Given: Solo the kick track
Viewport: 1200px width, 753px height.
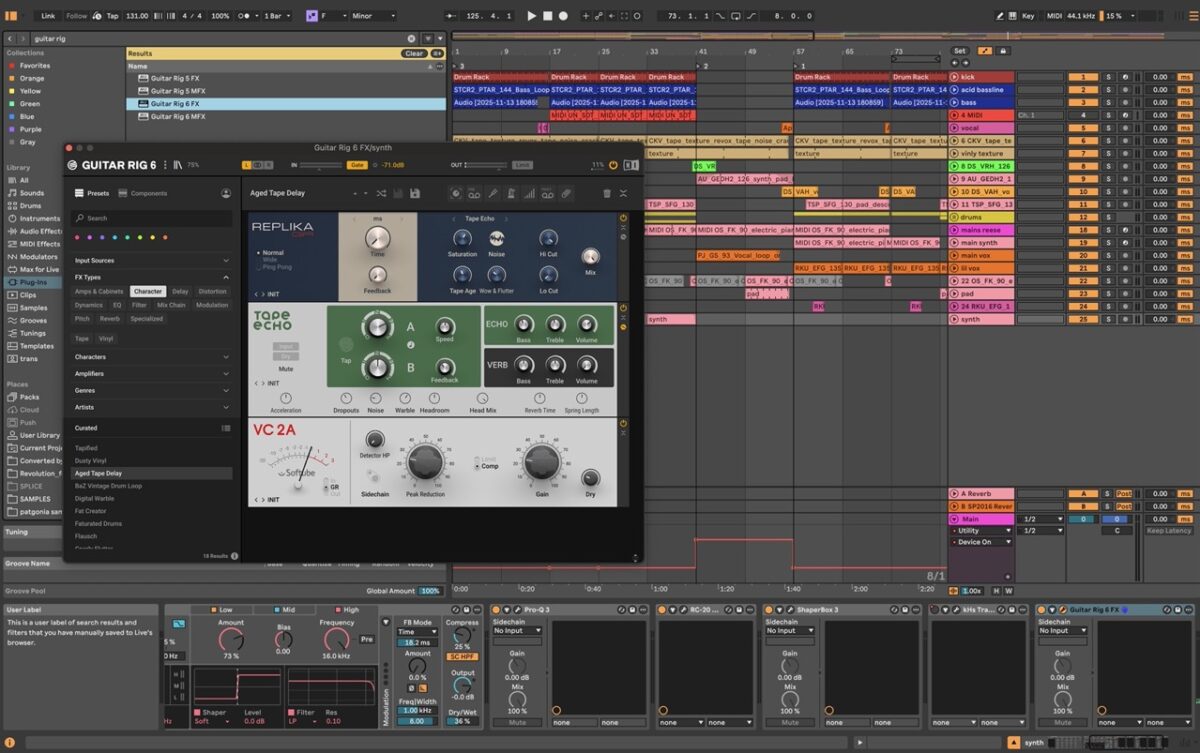Looking at the screenshot, I should click(1109, 76).
